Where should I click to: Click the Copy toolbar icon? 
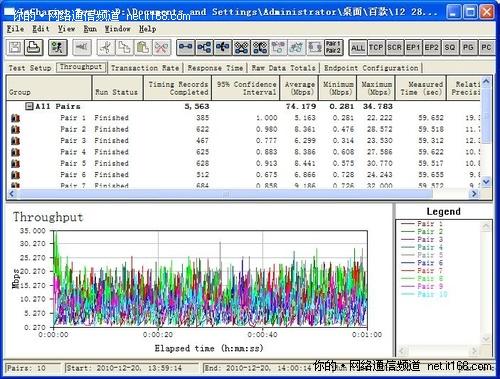(124, 48)
